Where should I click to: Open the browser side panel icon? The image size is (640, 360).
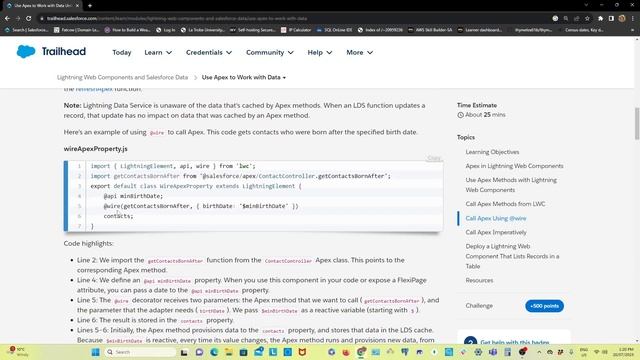pos(611,18)
